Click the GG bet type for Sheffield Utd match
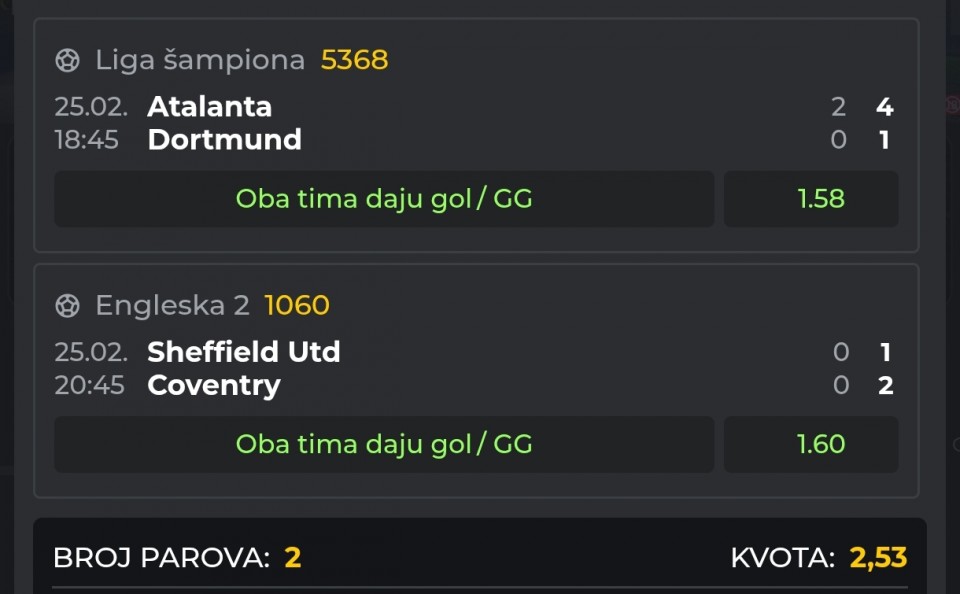960x594 pixels. point(384,444)
